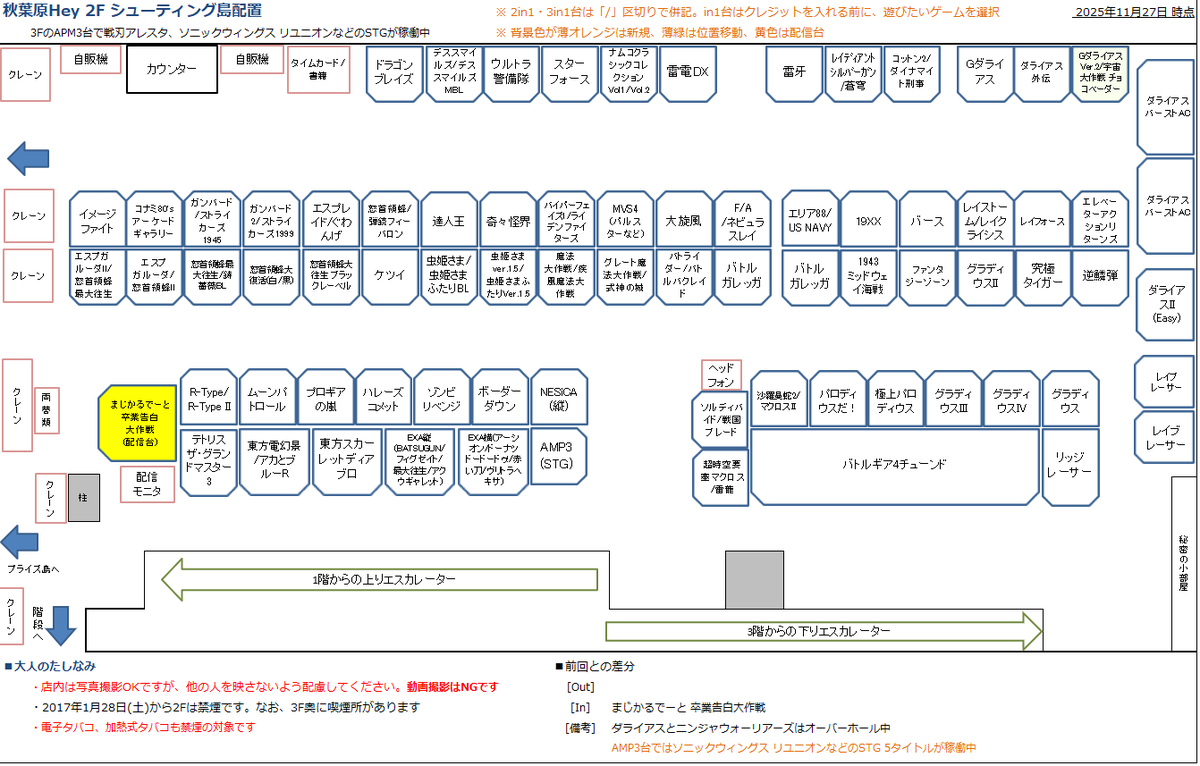
Task: Click the ■前回との差分 heading
Action: (x=594, y=665)
